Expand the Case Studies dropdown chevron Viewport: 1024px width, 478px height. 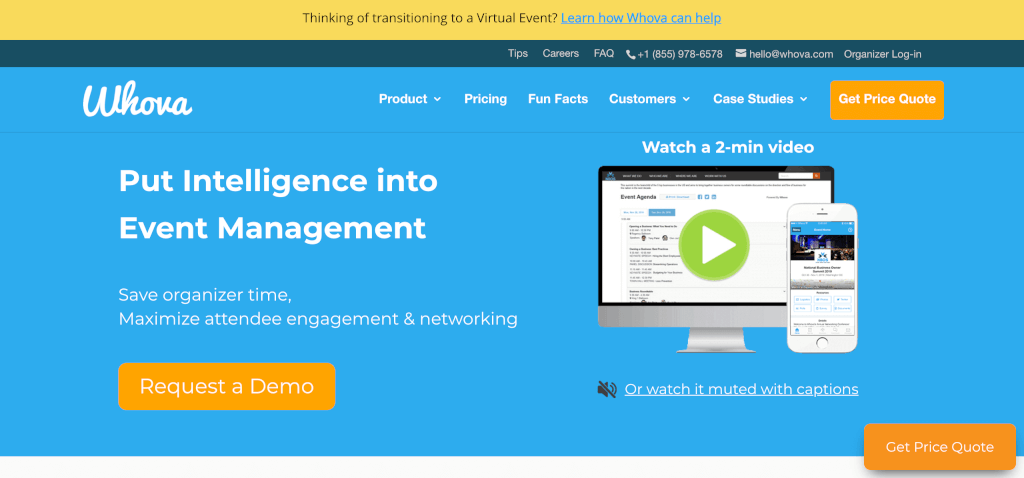(x=803, y=99)
